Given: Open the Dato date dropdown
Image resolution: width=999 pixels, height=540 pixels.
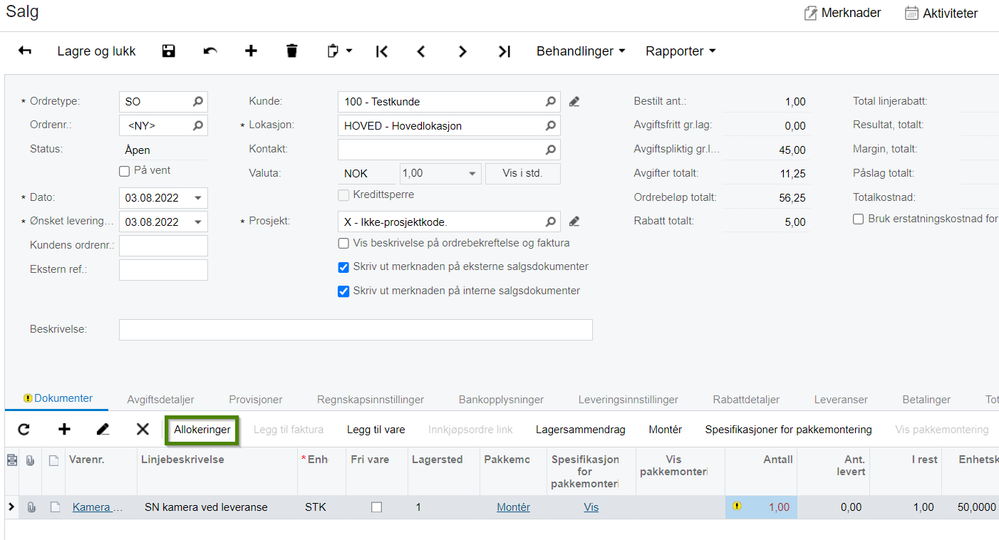Looking at the screenshot, I should (198, 198).
